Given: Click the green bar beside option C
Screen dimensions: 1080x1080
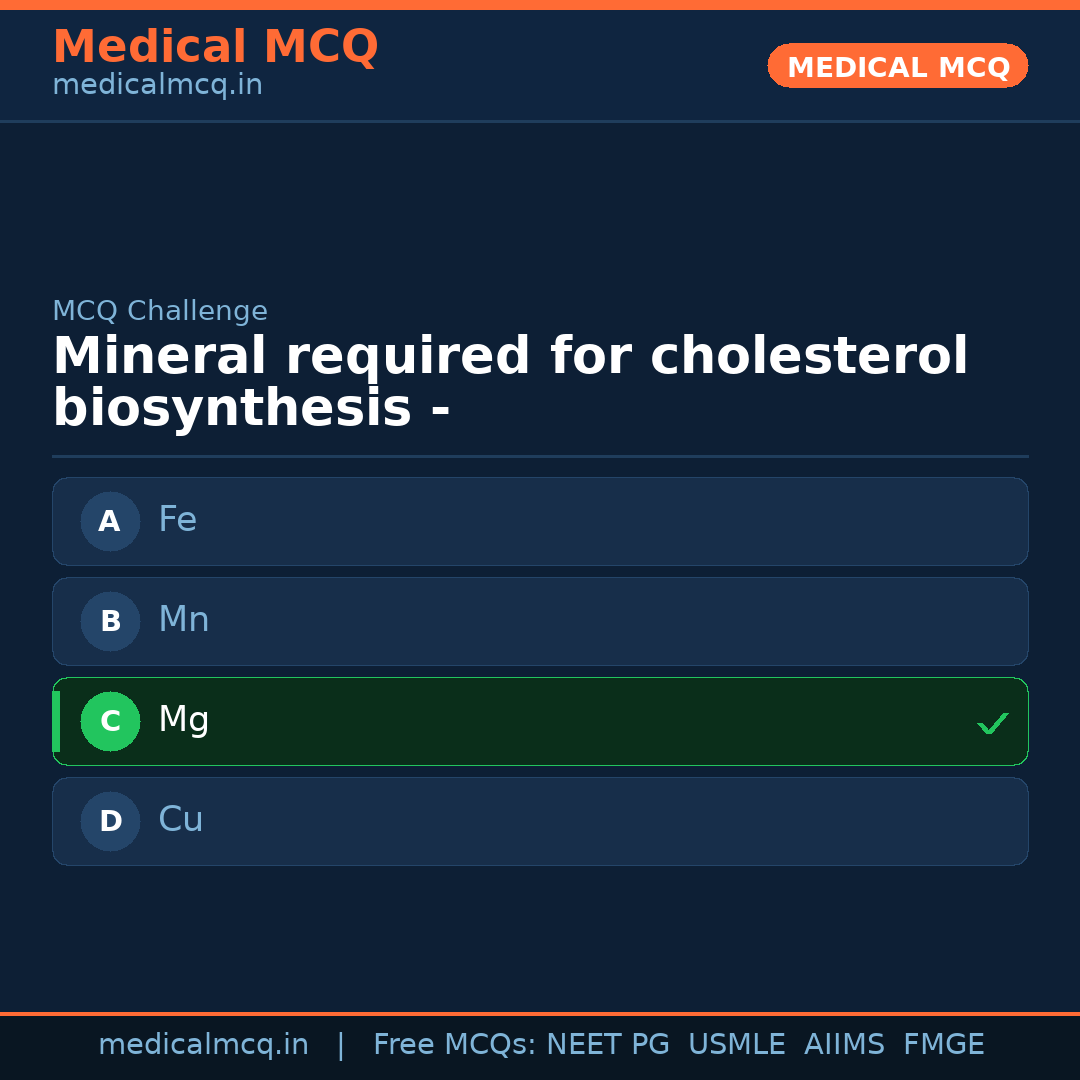Looking at the screenshot, I should pos(55,721).
